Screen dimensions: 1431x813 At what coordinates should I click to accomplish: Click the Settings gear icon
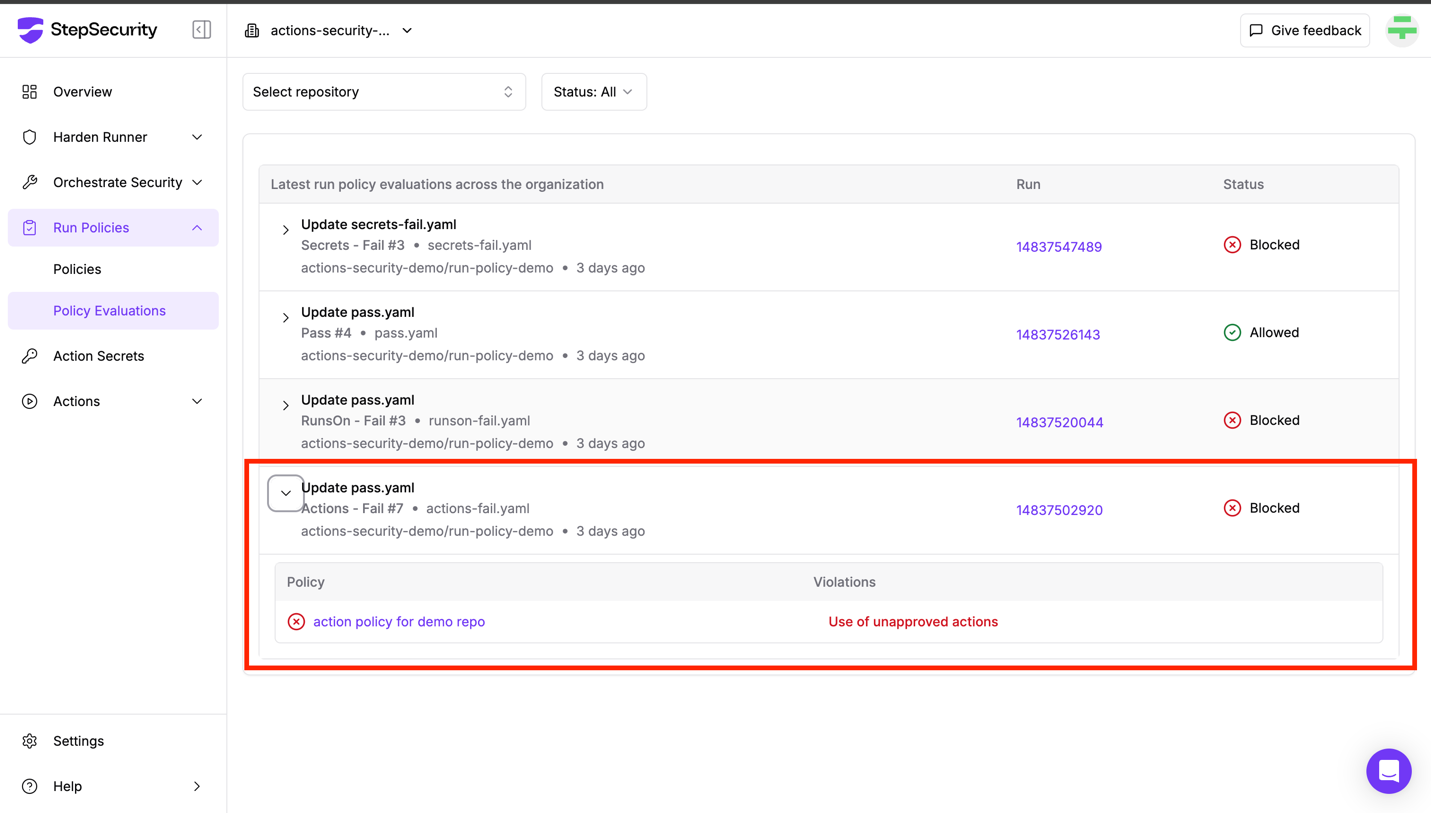[x=30, y=741]
